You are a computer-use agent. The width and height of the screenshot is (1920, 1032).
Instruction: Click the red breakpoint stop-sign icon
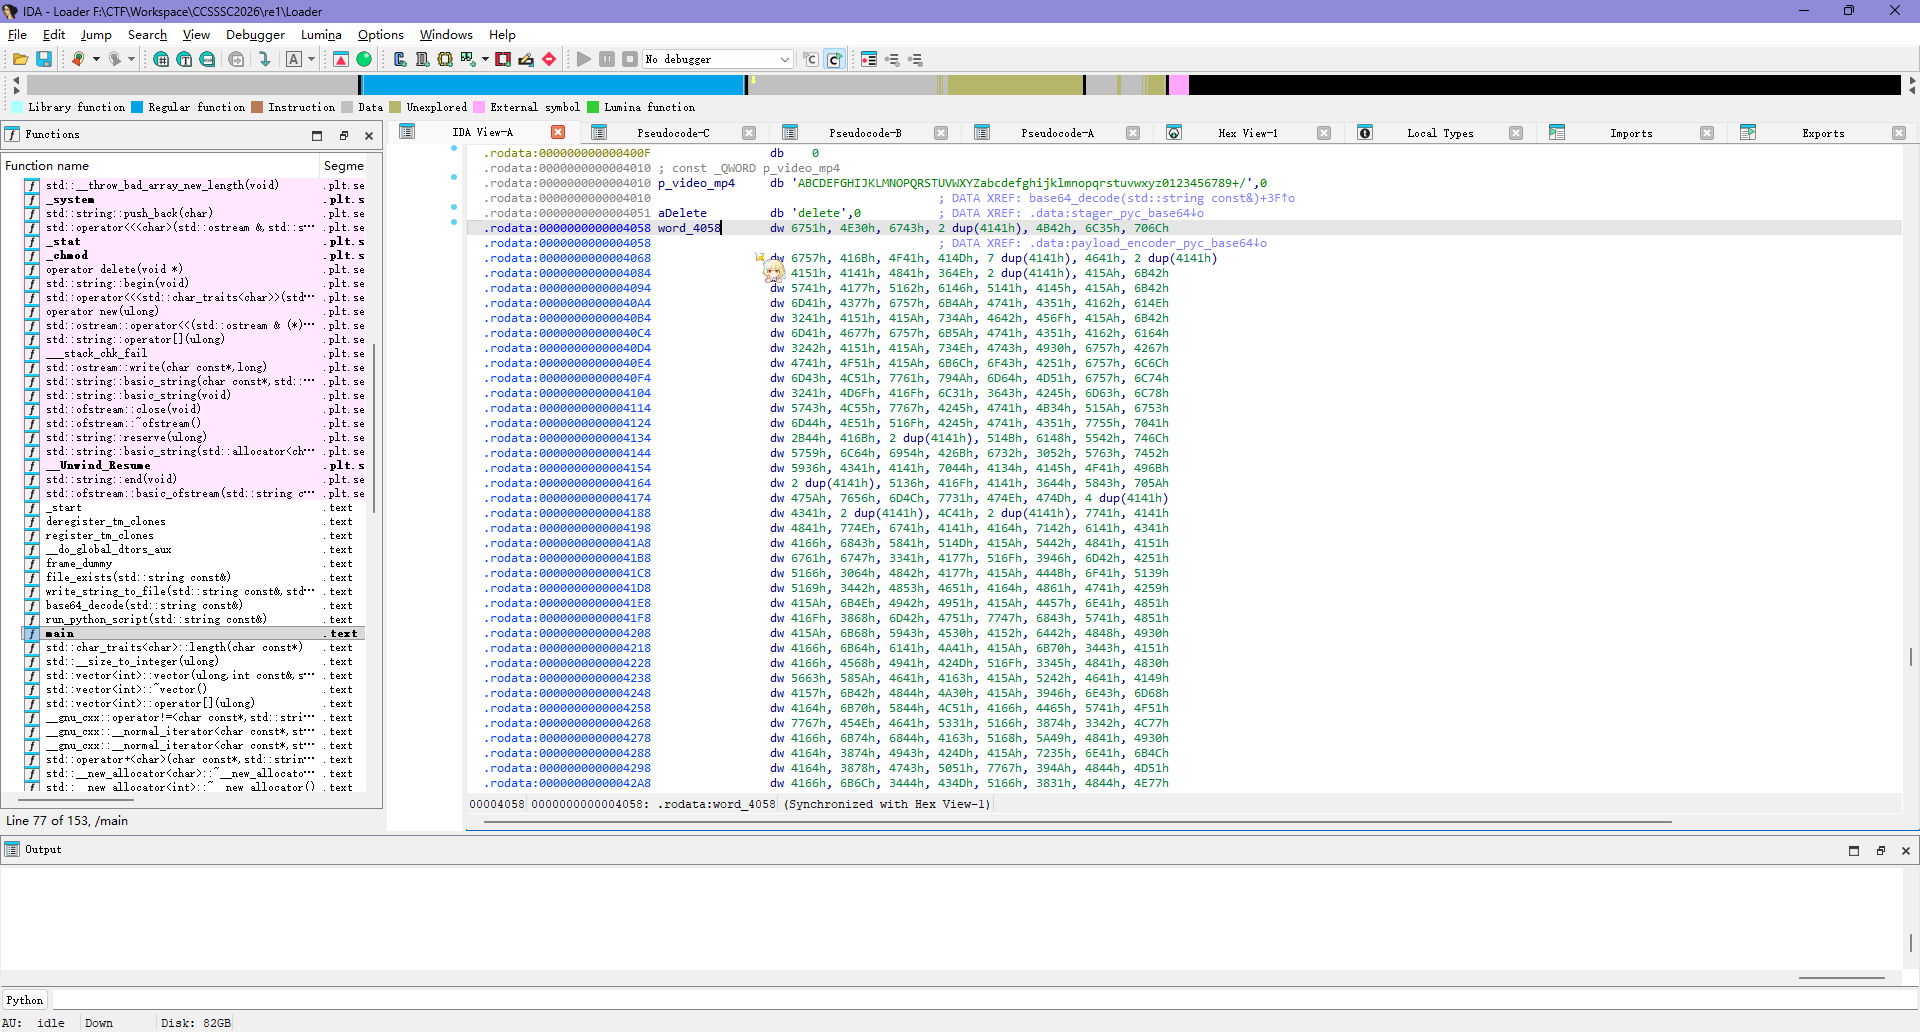(549, 60)
